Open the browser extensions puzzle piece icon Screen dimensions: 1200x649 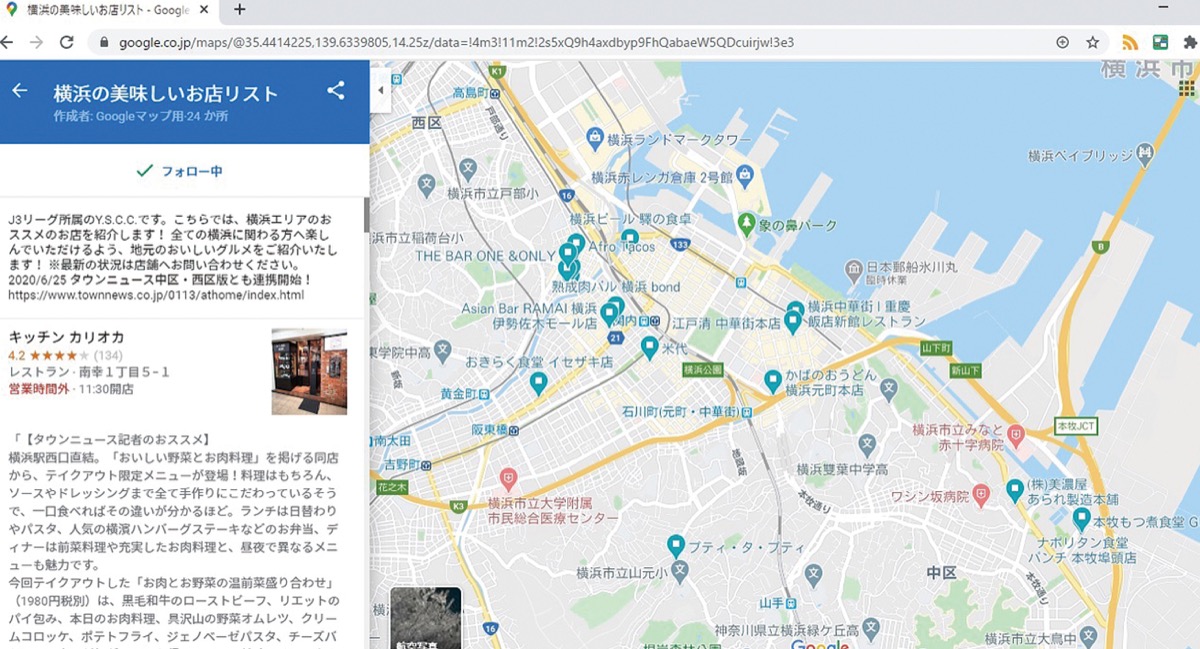tap(1191, 43)
